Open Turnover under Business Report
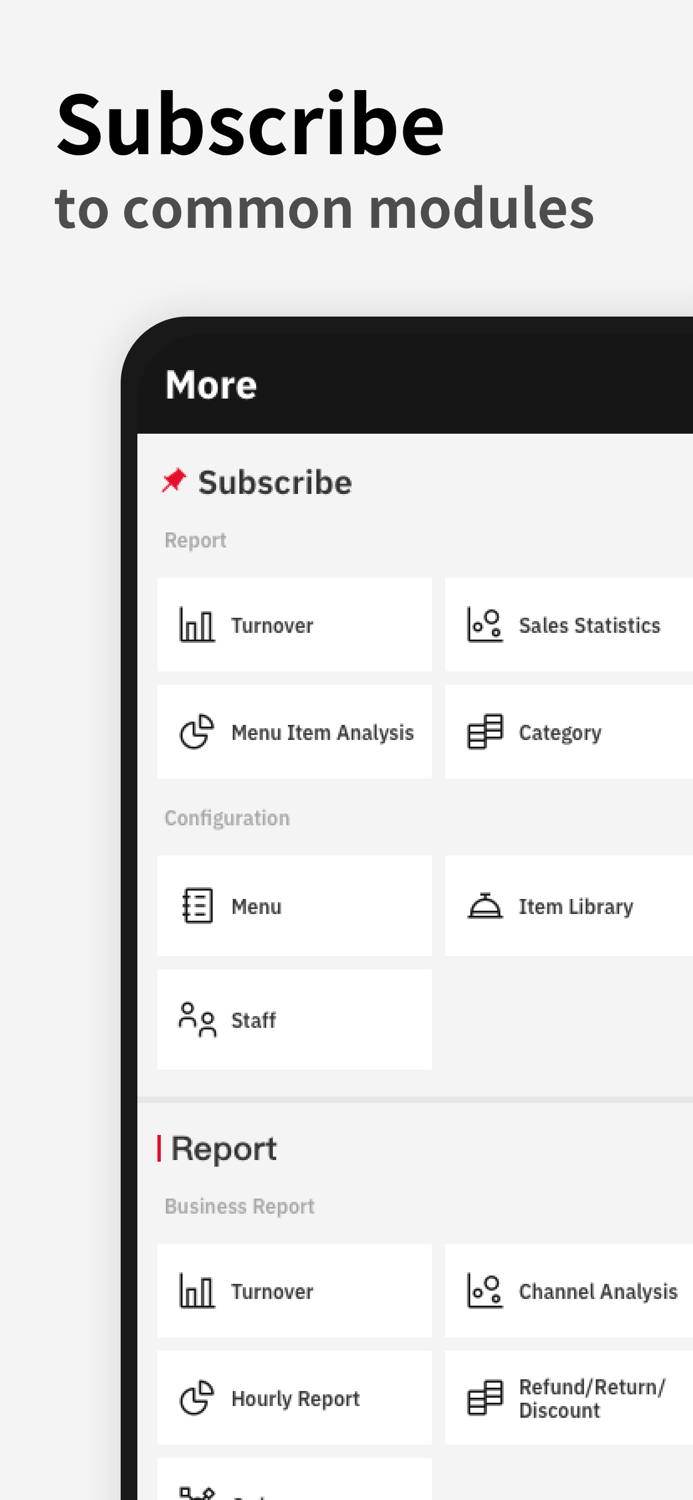 (x=294, y=1290)
